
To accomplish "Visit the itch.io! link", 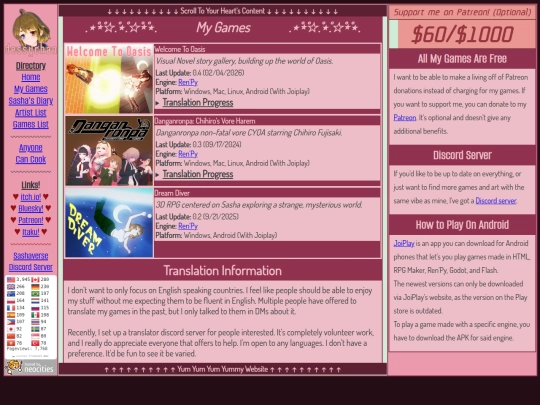I will click(31, 197).
